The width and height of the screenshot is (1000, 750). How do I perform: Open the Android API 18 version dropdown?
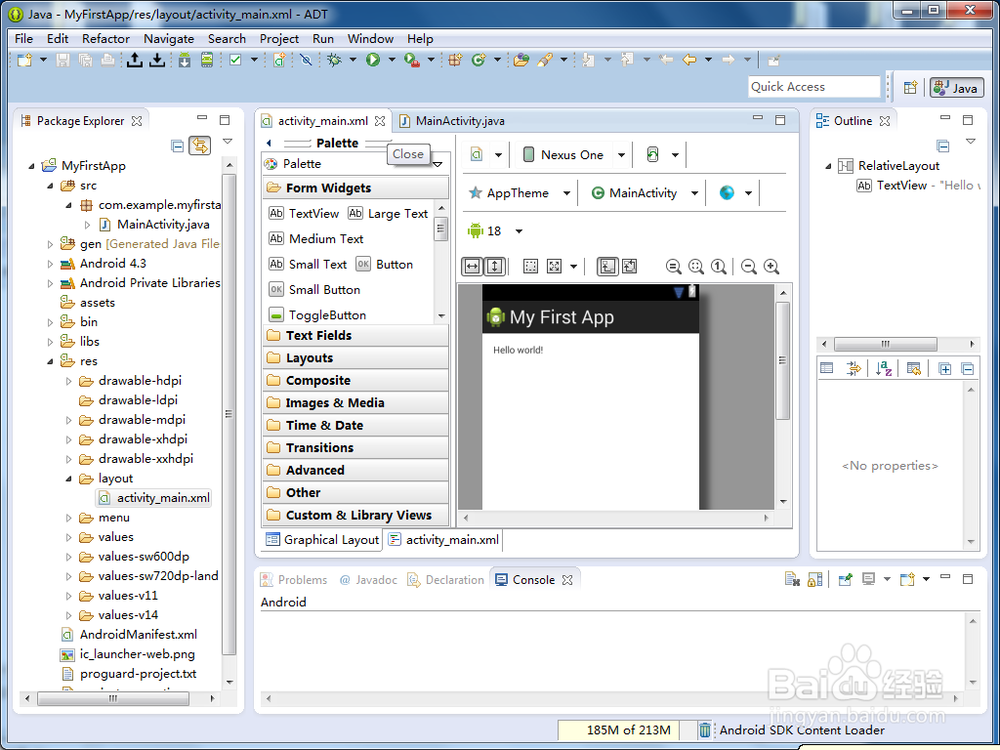519,232
